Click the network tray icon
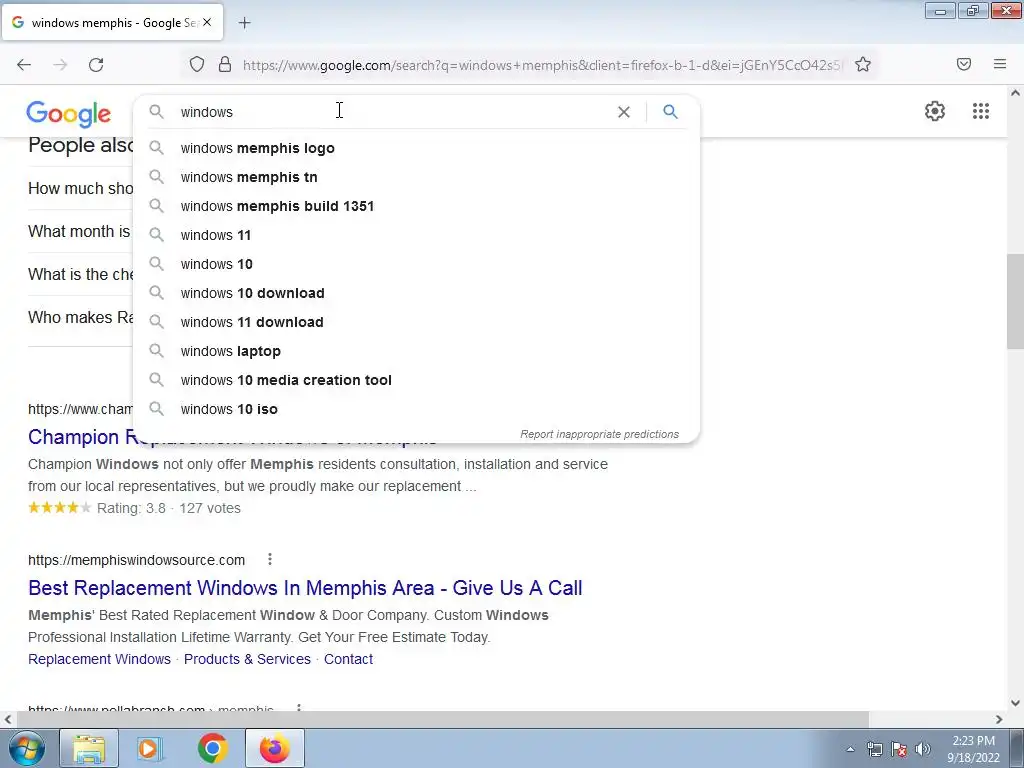 pos(874,749)
